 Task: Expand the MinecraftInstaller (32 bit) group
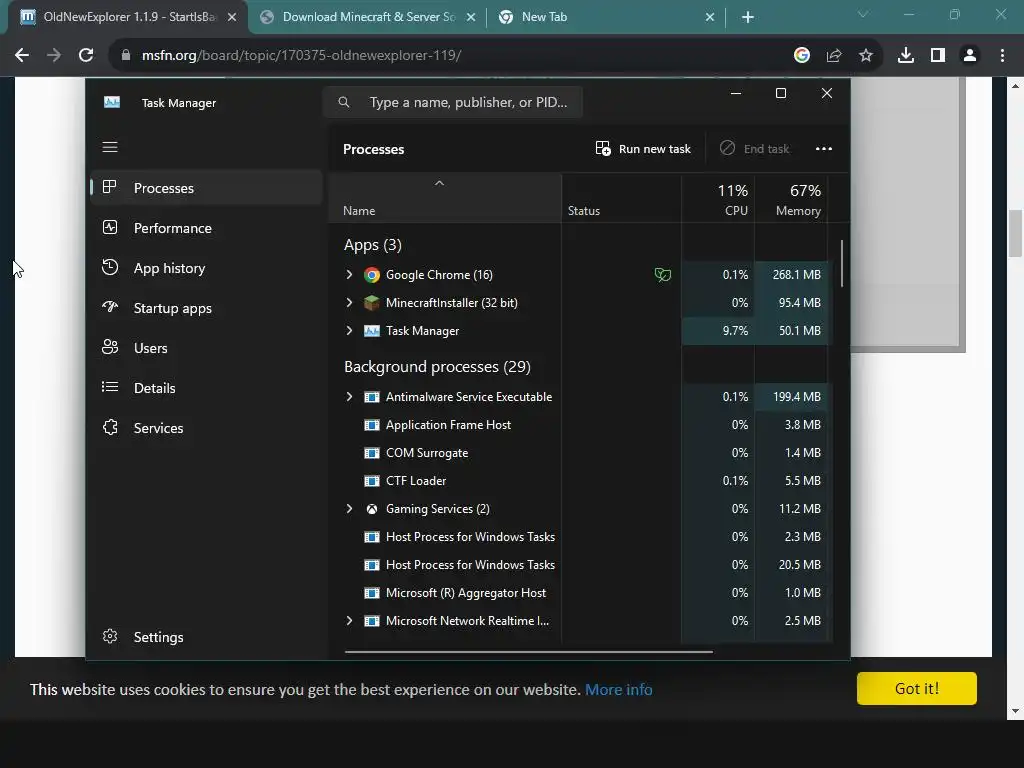point(349,303)
